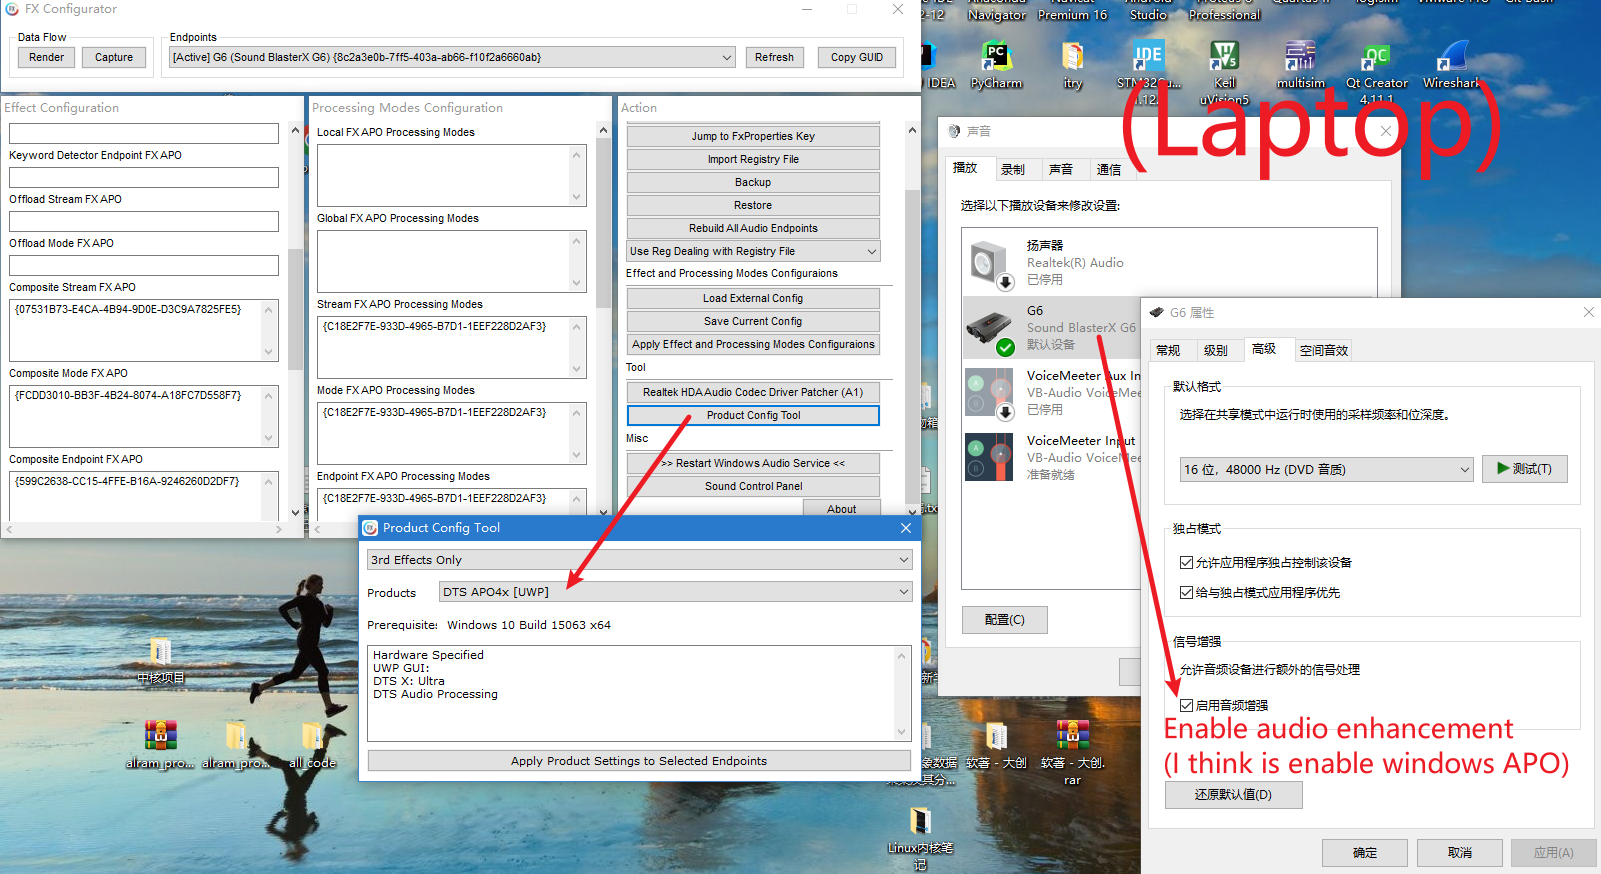Switch to the 录制 tab

(1013, 170)
